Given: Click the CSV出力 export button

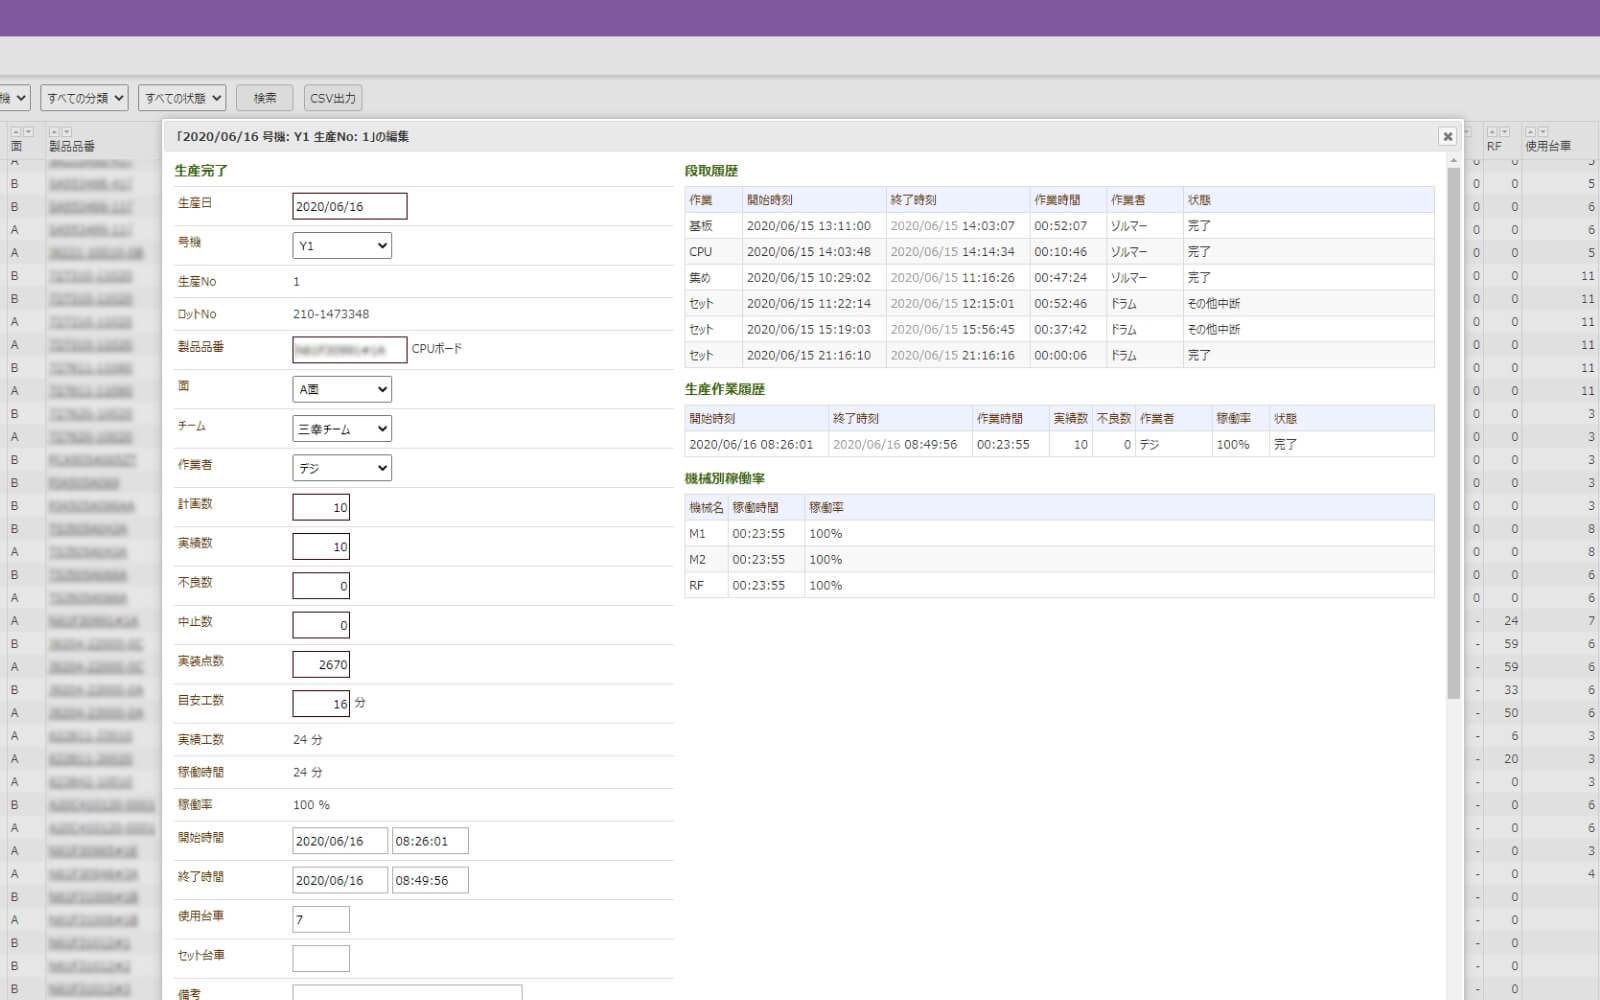Looking at the screenshot, I should click(x=333, y=98).
